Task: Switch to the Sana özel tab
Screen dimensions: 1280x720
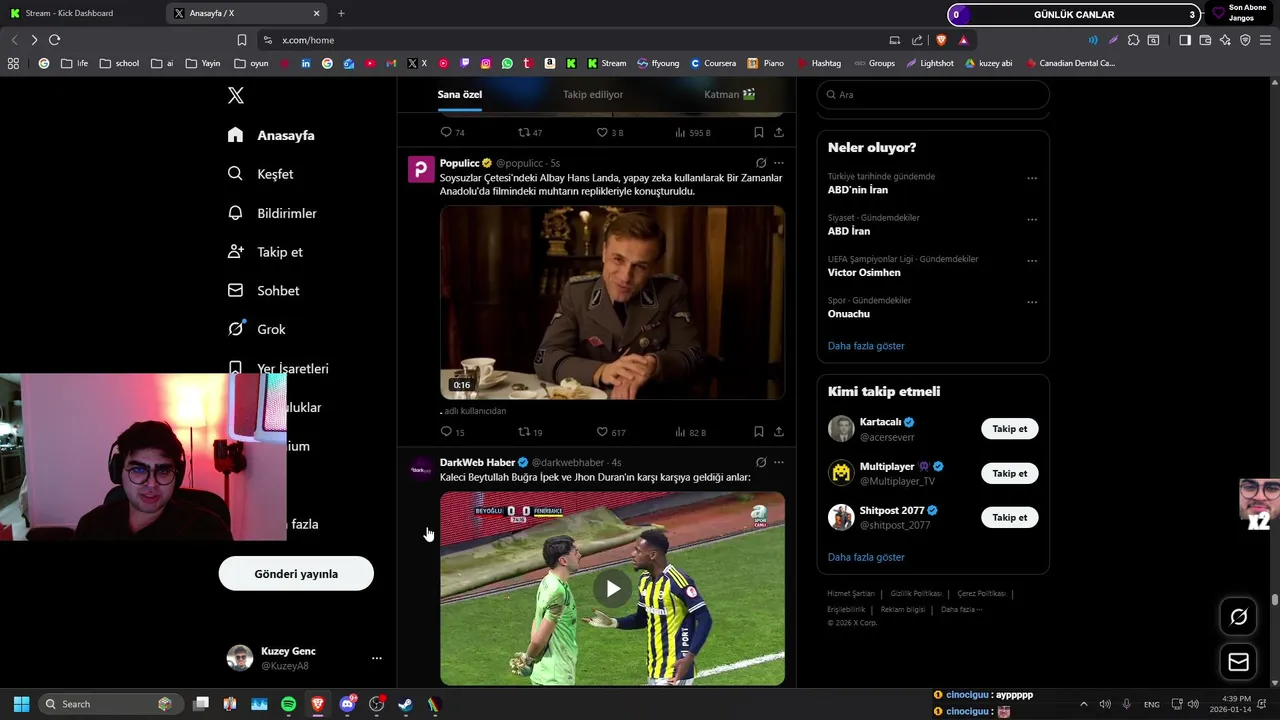Action: (460, 94)
